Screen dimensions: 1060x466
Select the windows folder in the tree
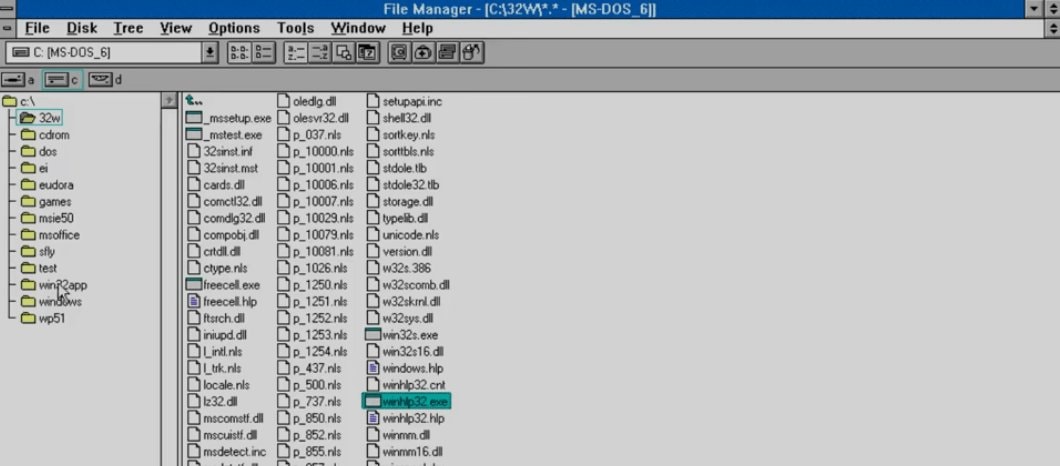click(x=59, y=302)
